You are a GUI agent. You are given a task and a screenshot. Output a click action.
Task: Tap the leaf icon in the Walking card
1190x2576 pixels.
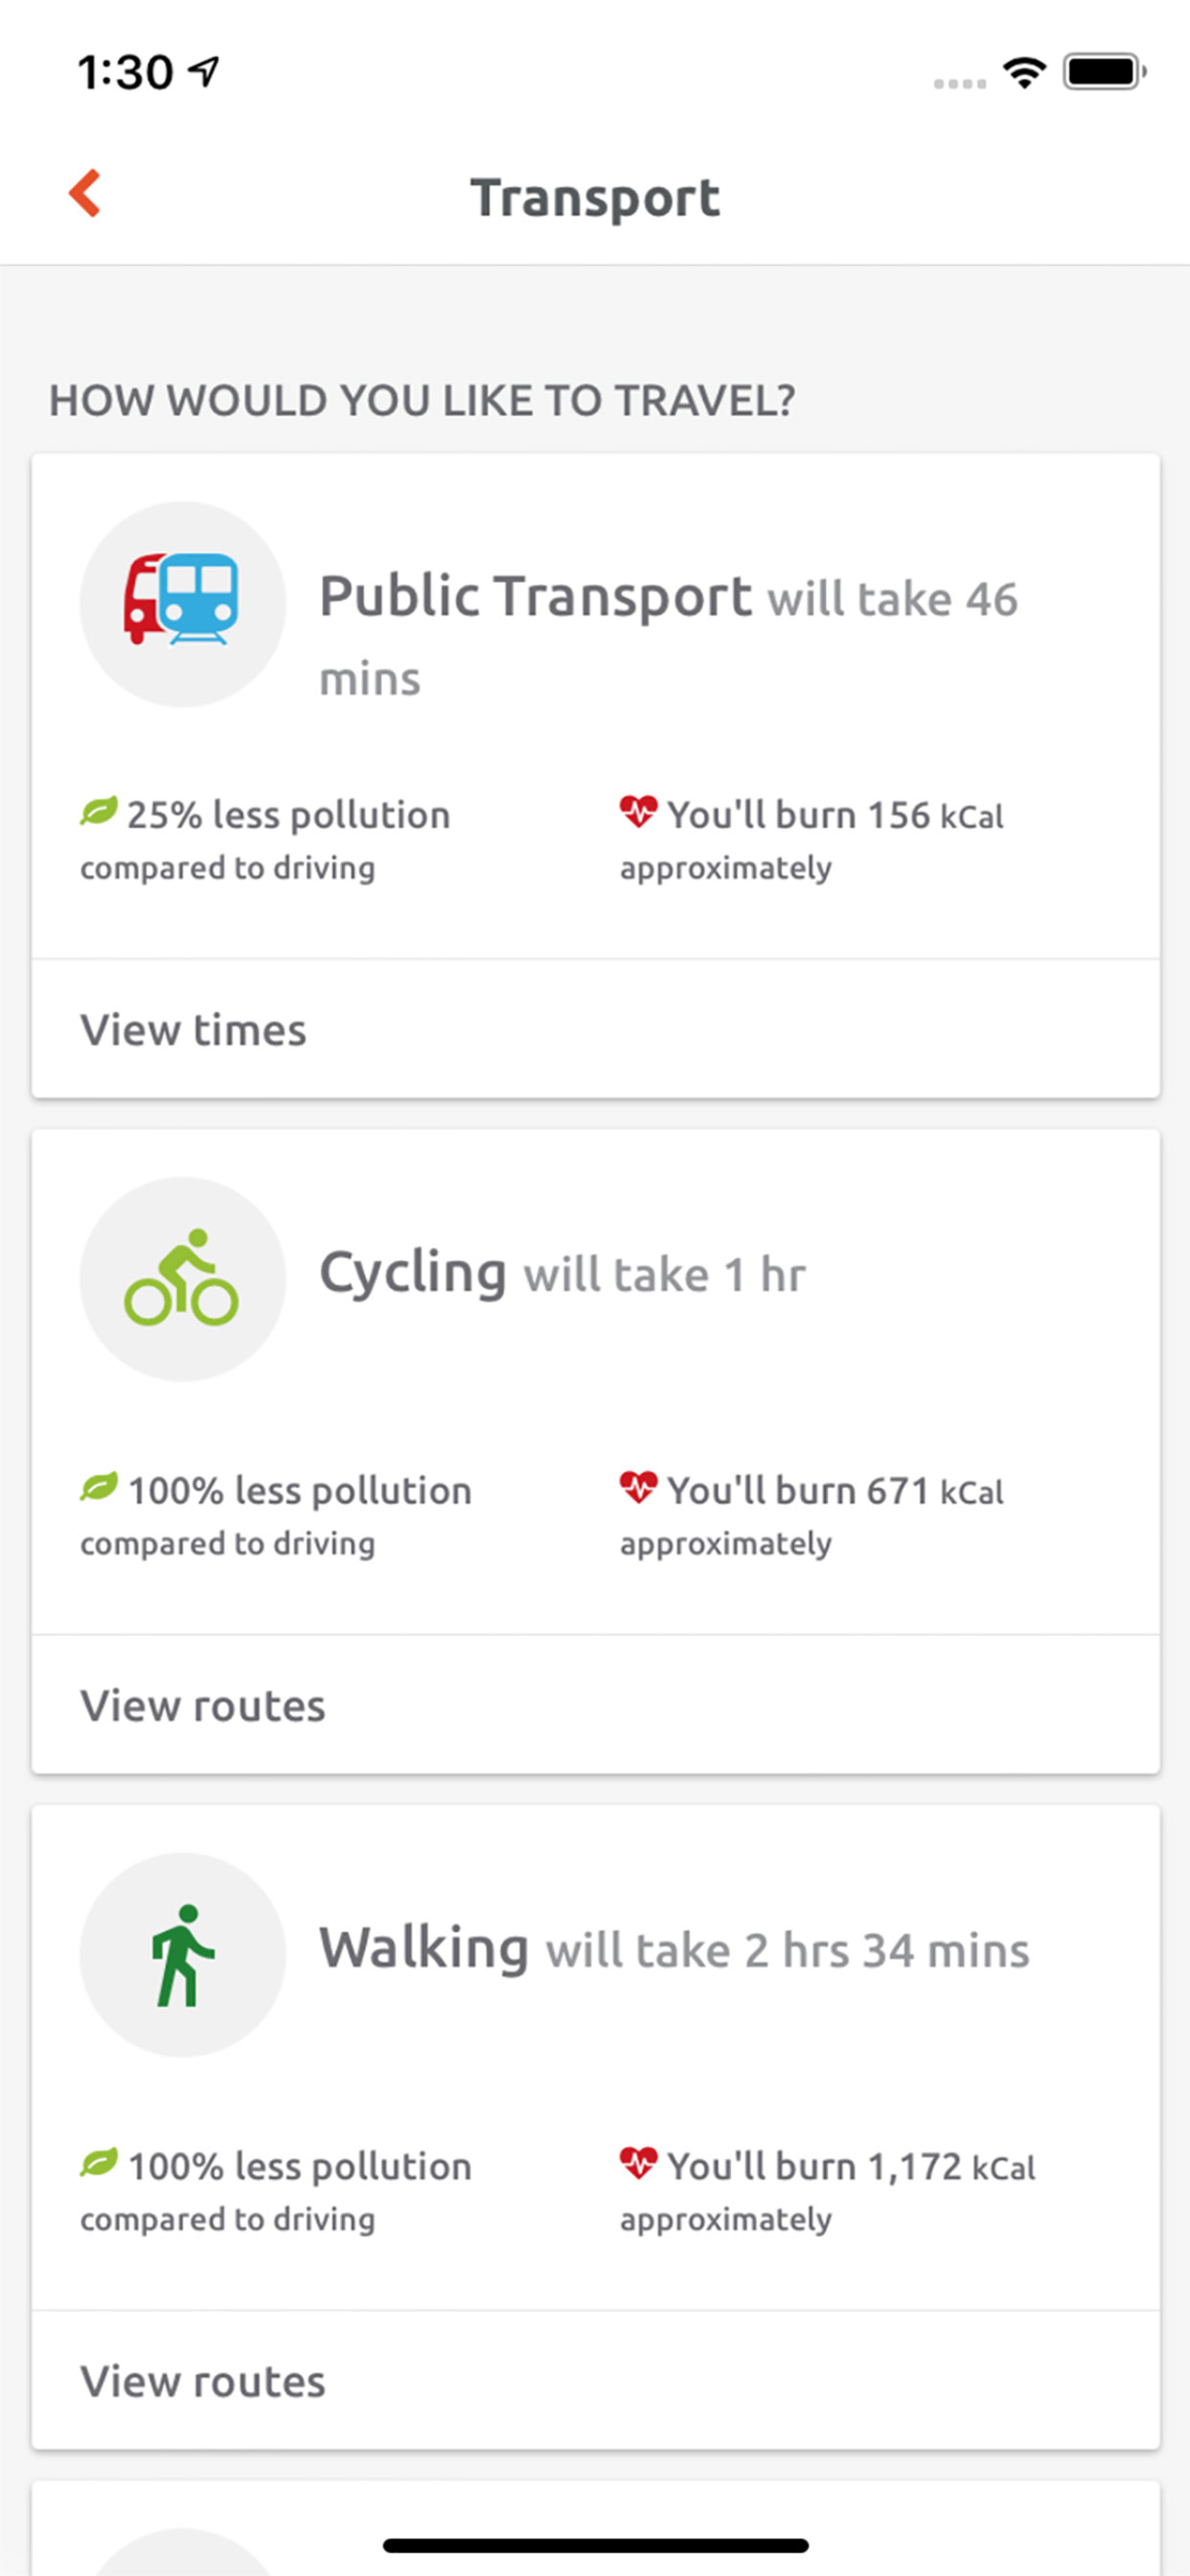tap(98, 2163)
